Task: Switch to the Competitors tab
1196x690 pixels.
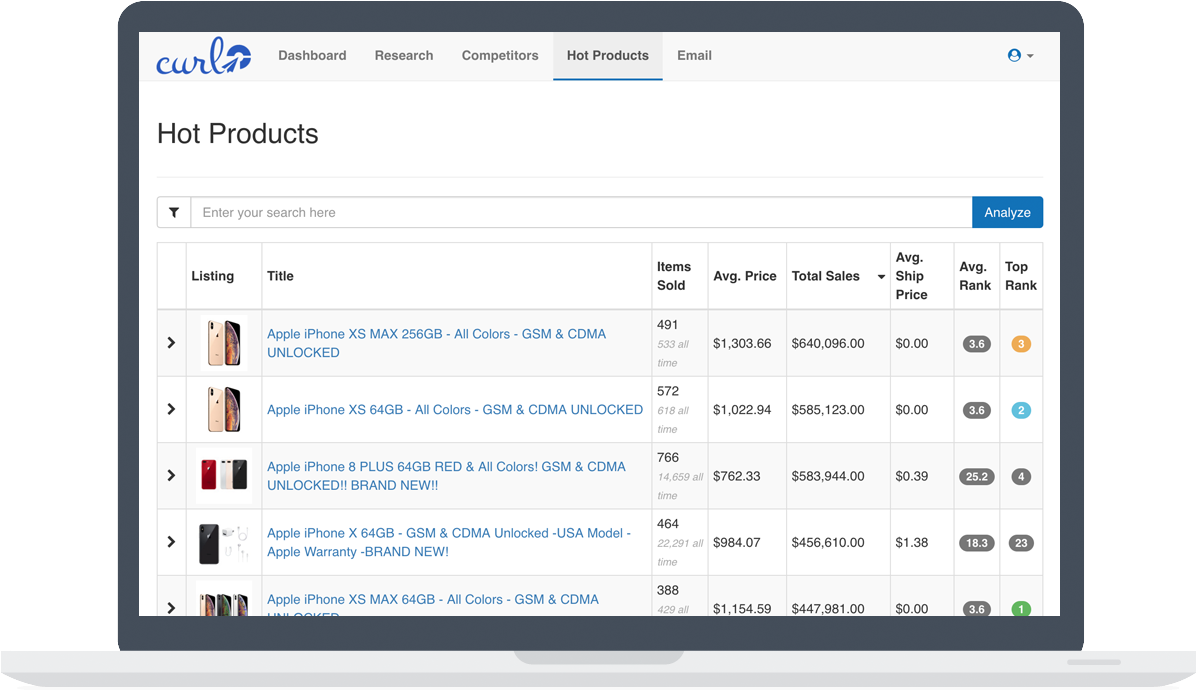Action: pyautogui.click(x=500, y=55)
